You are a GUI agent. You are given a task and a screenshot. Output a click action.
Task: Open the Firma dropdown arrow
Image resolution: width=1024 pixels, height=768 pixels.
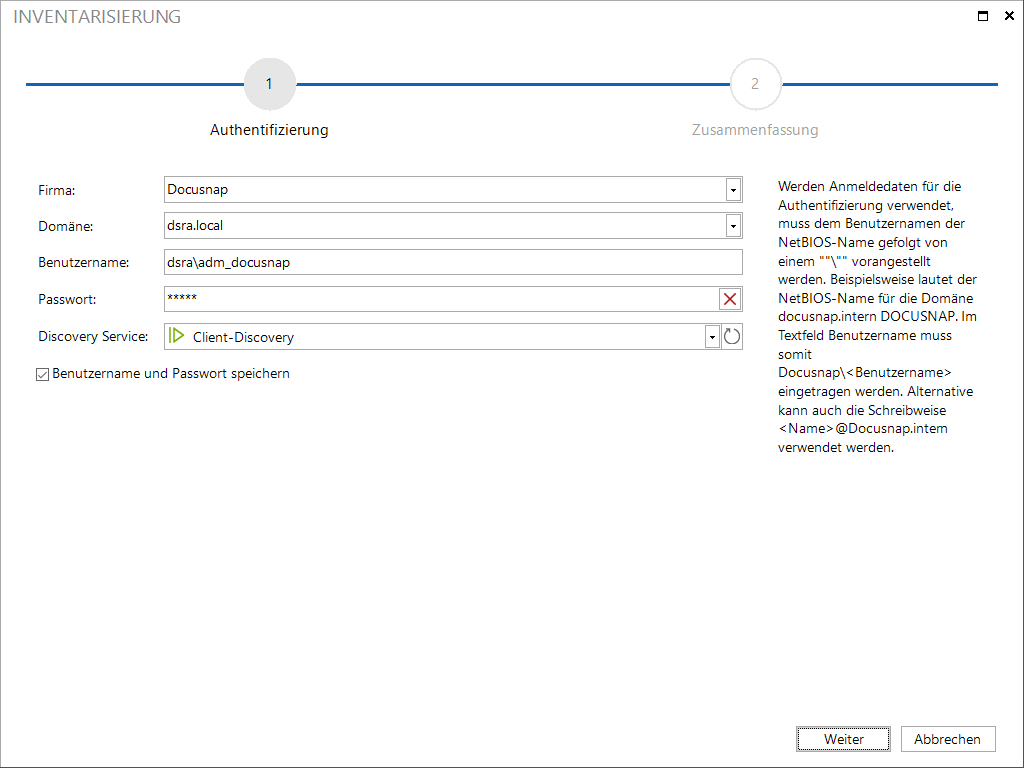733,190
